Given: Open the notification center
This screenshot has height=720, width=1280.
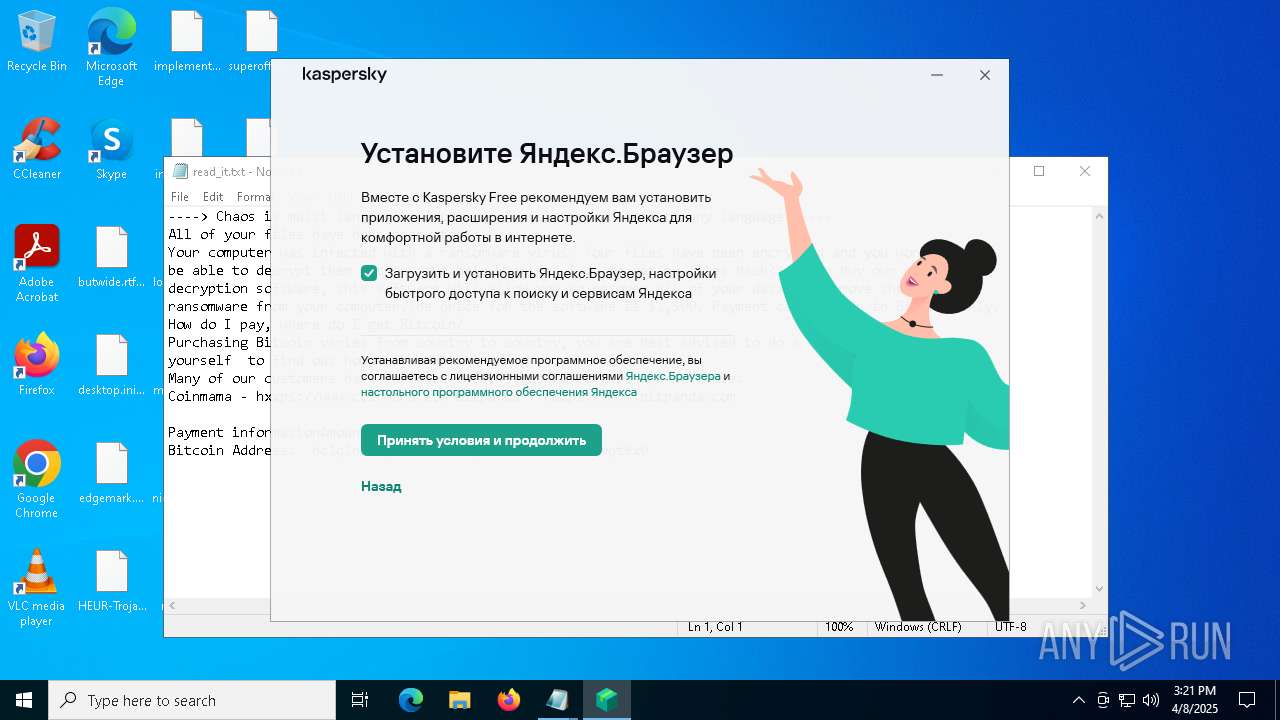Looking at the screenshot, I should pos(1247,700).
